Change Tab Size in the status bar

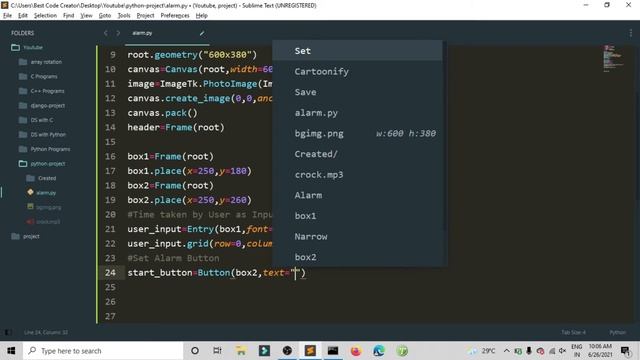click(x=573, y=332)
